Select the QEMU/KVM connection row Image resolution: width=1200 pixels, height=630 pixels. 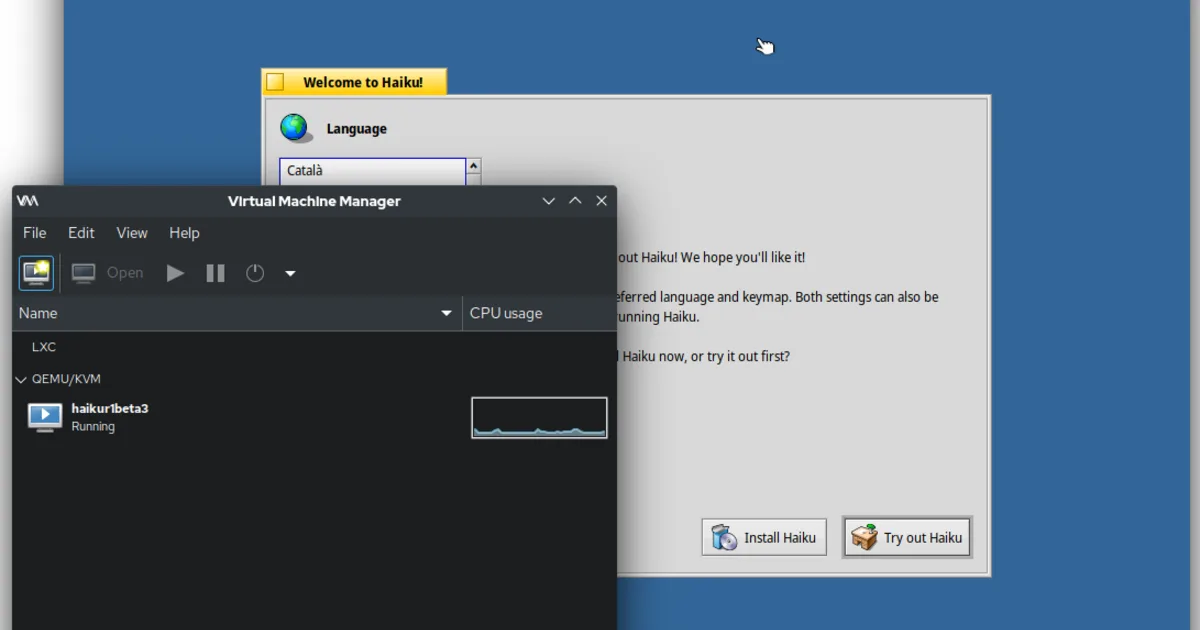pyautogui.click(x=314, y=379)
